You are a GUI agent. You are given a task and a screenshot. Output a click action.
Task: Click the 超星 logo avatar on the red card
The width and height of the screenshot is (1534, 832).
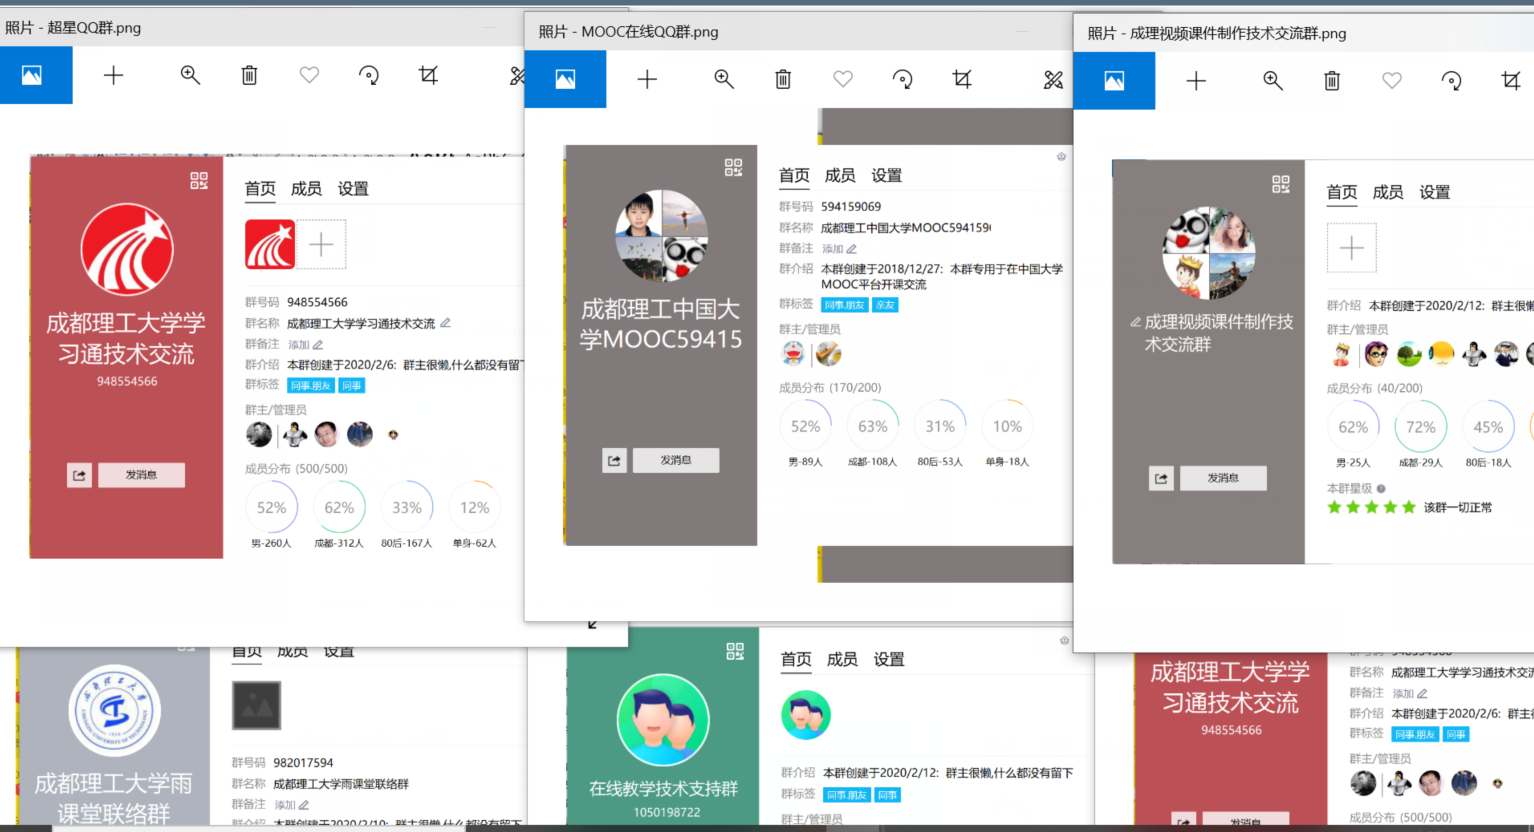point(127,250)
